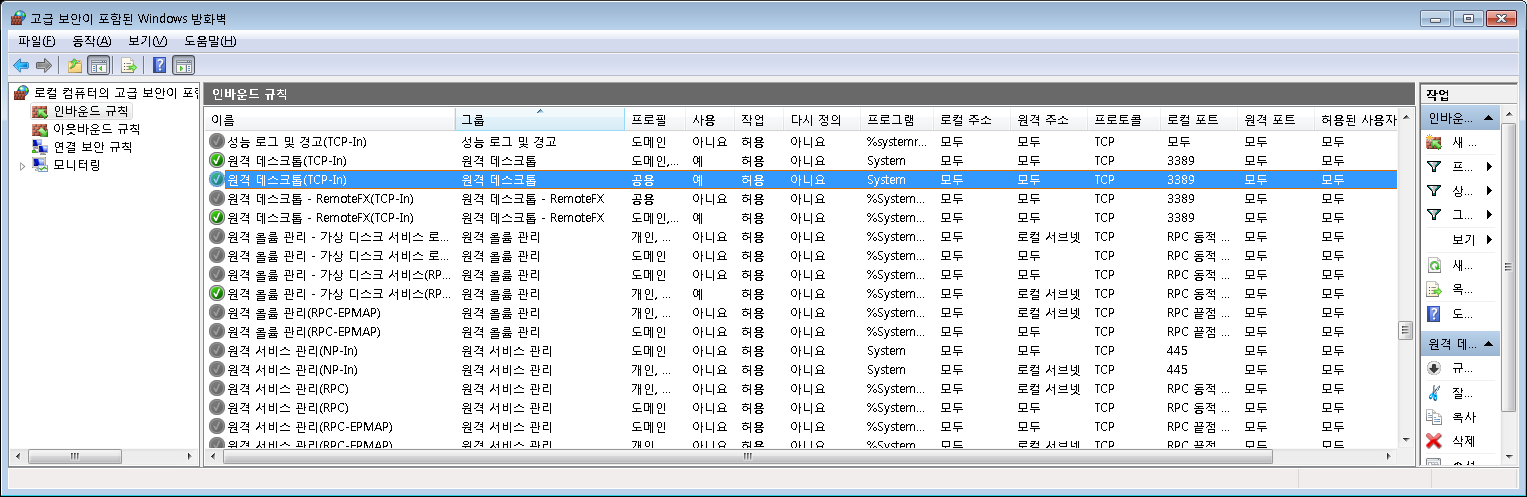Screen dimensions: 1527x497
Task: Open 아웃바운드 규칙 in the tree
Action: pos(96,129)
